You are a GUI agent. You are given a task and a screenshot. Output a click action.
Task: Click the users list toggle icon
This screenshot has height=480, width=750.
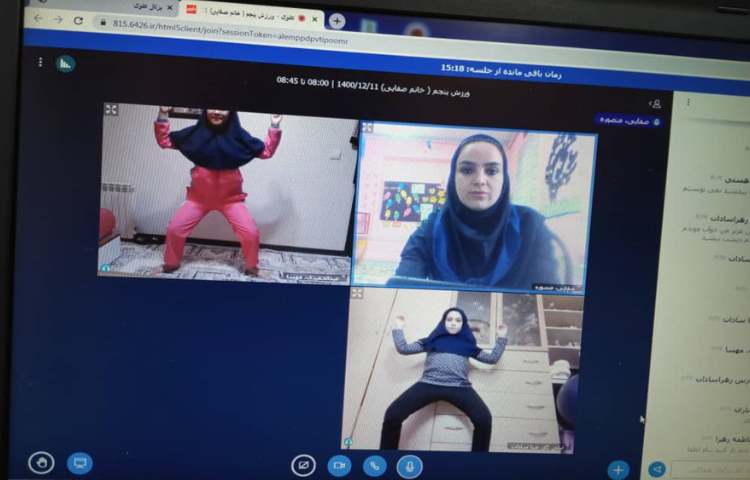pos(655,103)
